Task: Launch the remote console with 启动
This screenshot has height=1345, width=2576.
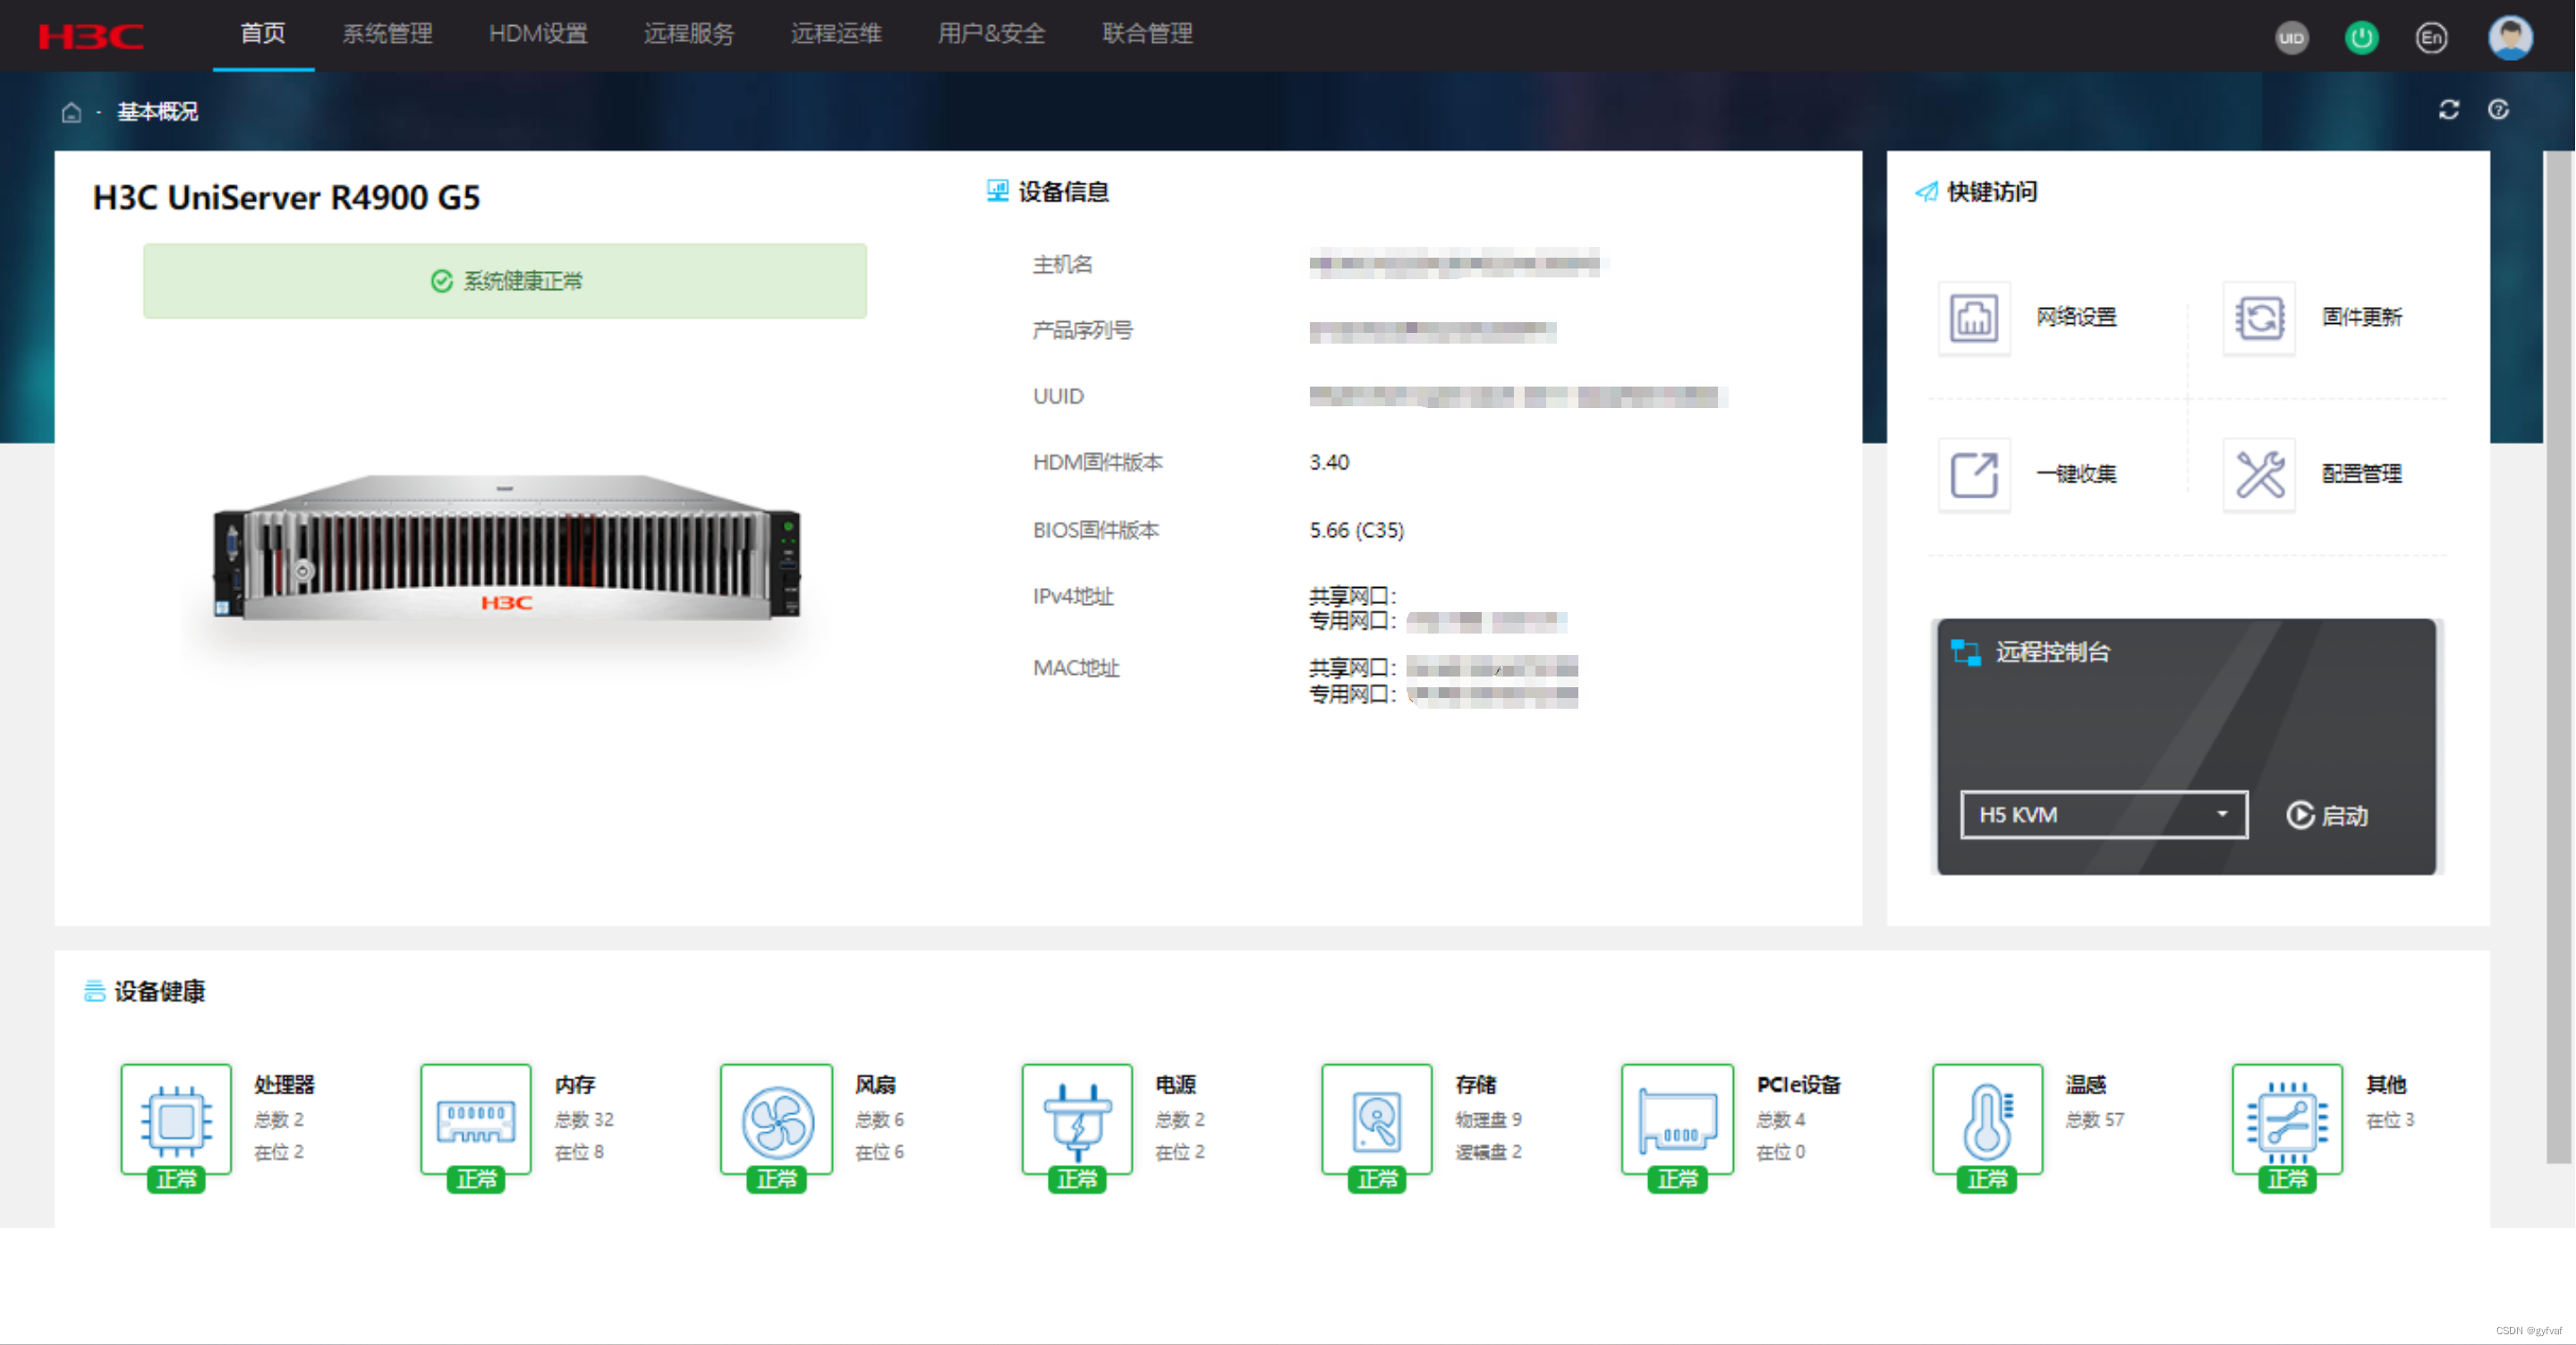Action: coord(2327,816)
